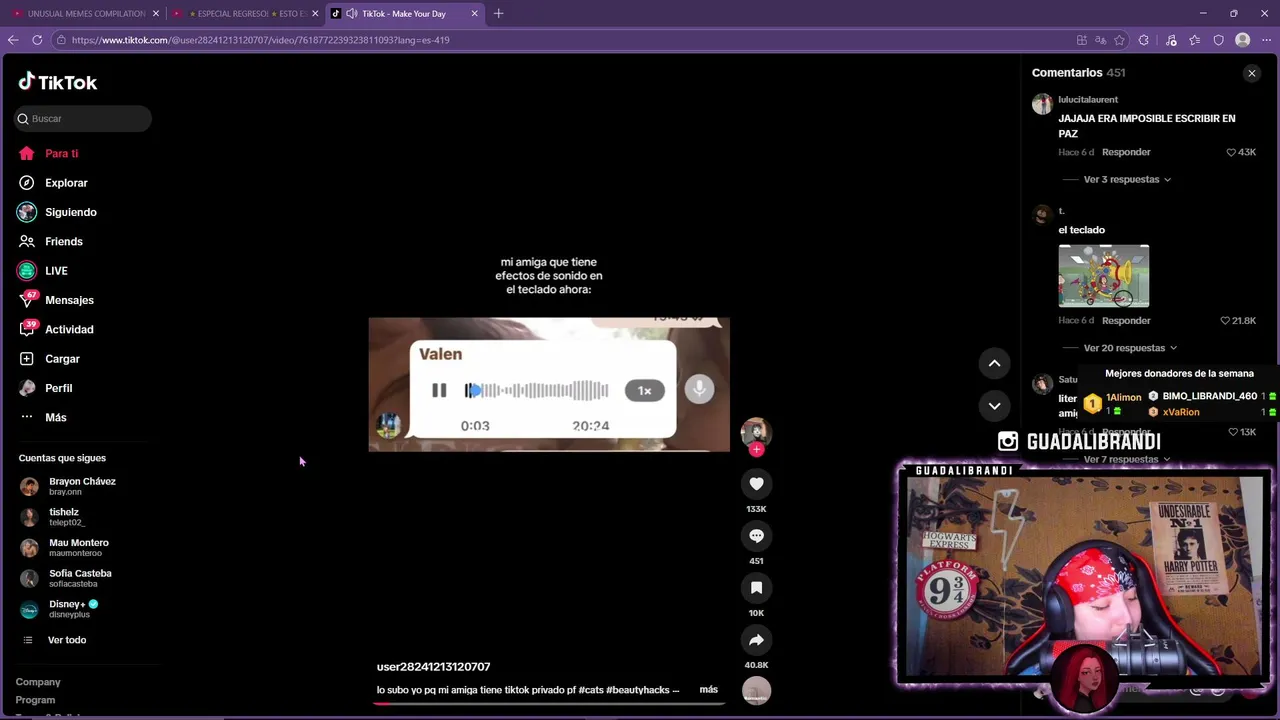Open lulucitalaurent's profile name
This screenshot has height=720, width=1280.
point(1088,100)
